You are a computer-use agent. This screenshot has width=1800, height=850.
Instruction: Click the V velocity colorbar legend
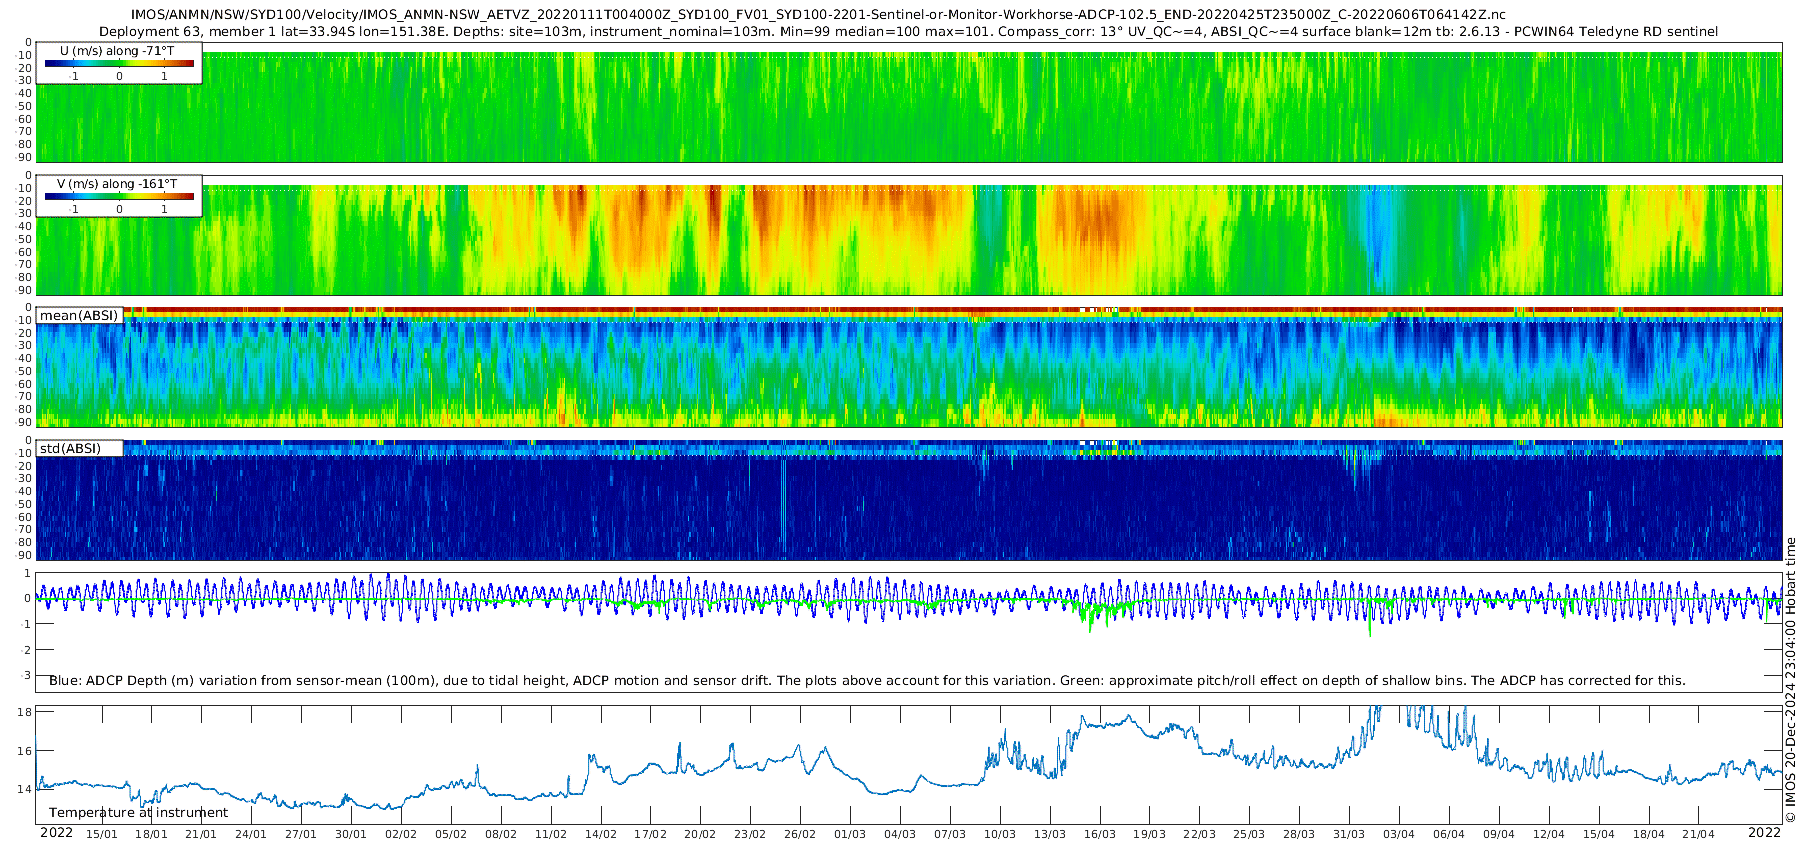(x=119, y=197)
